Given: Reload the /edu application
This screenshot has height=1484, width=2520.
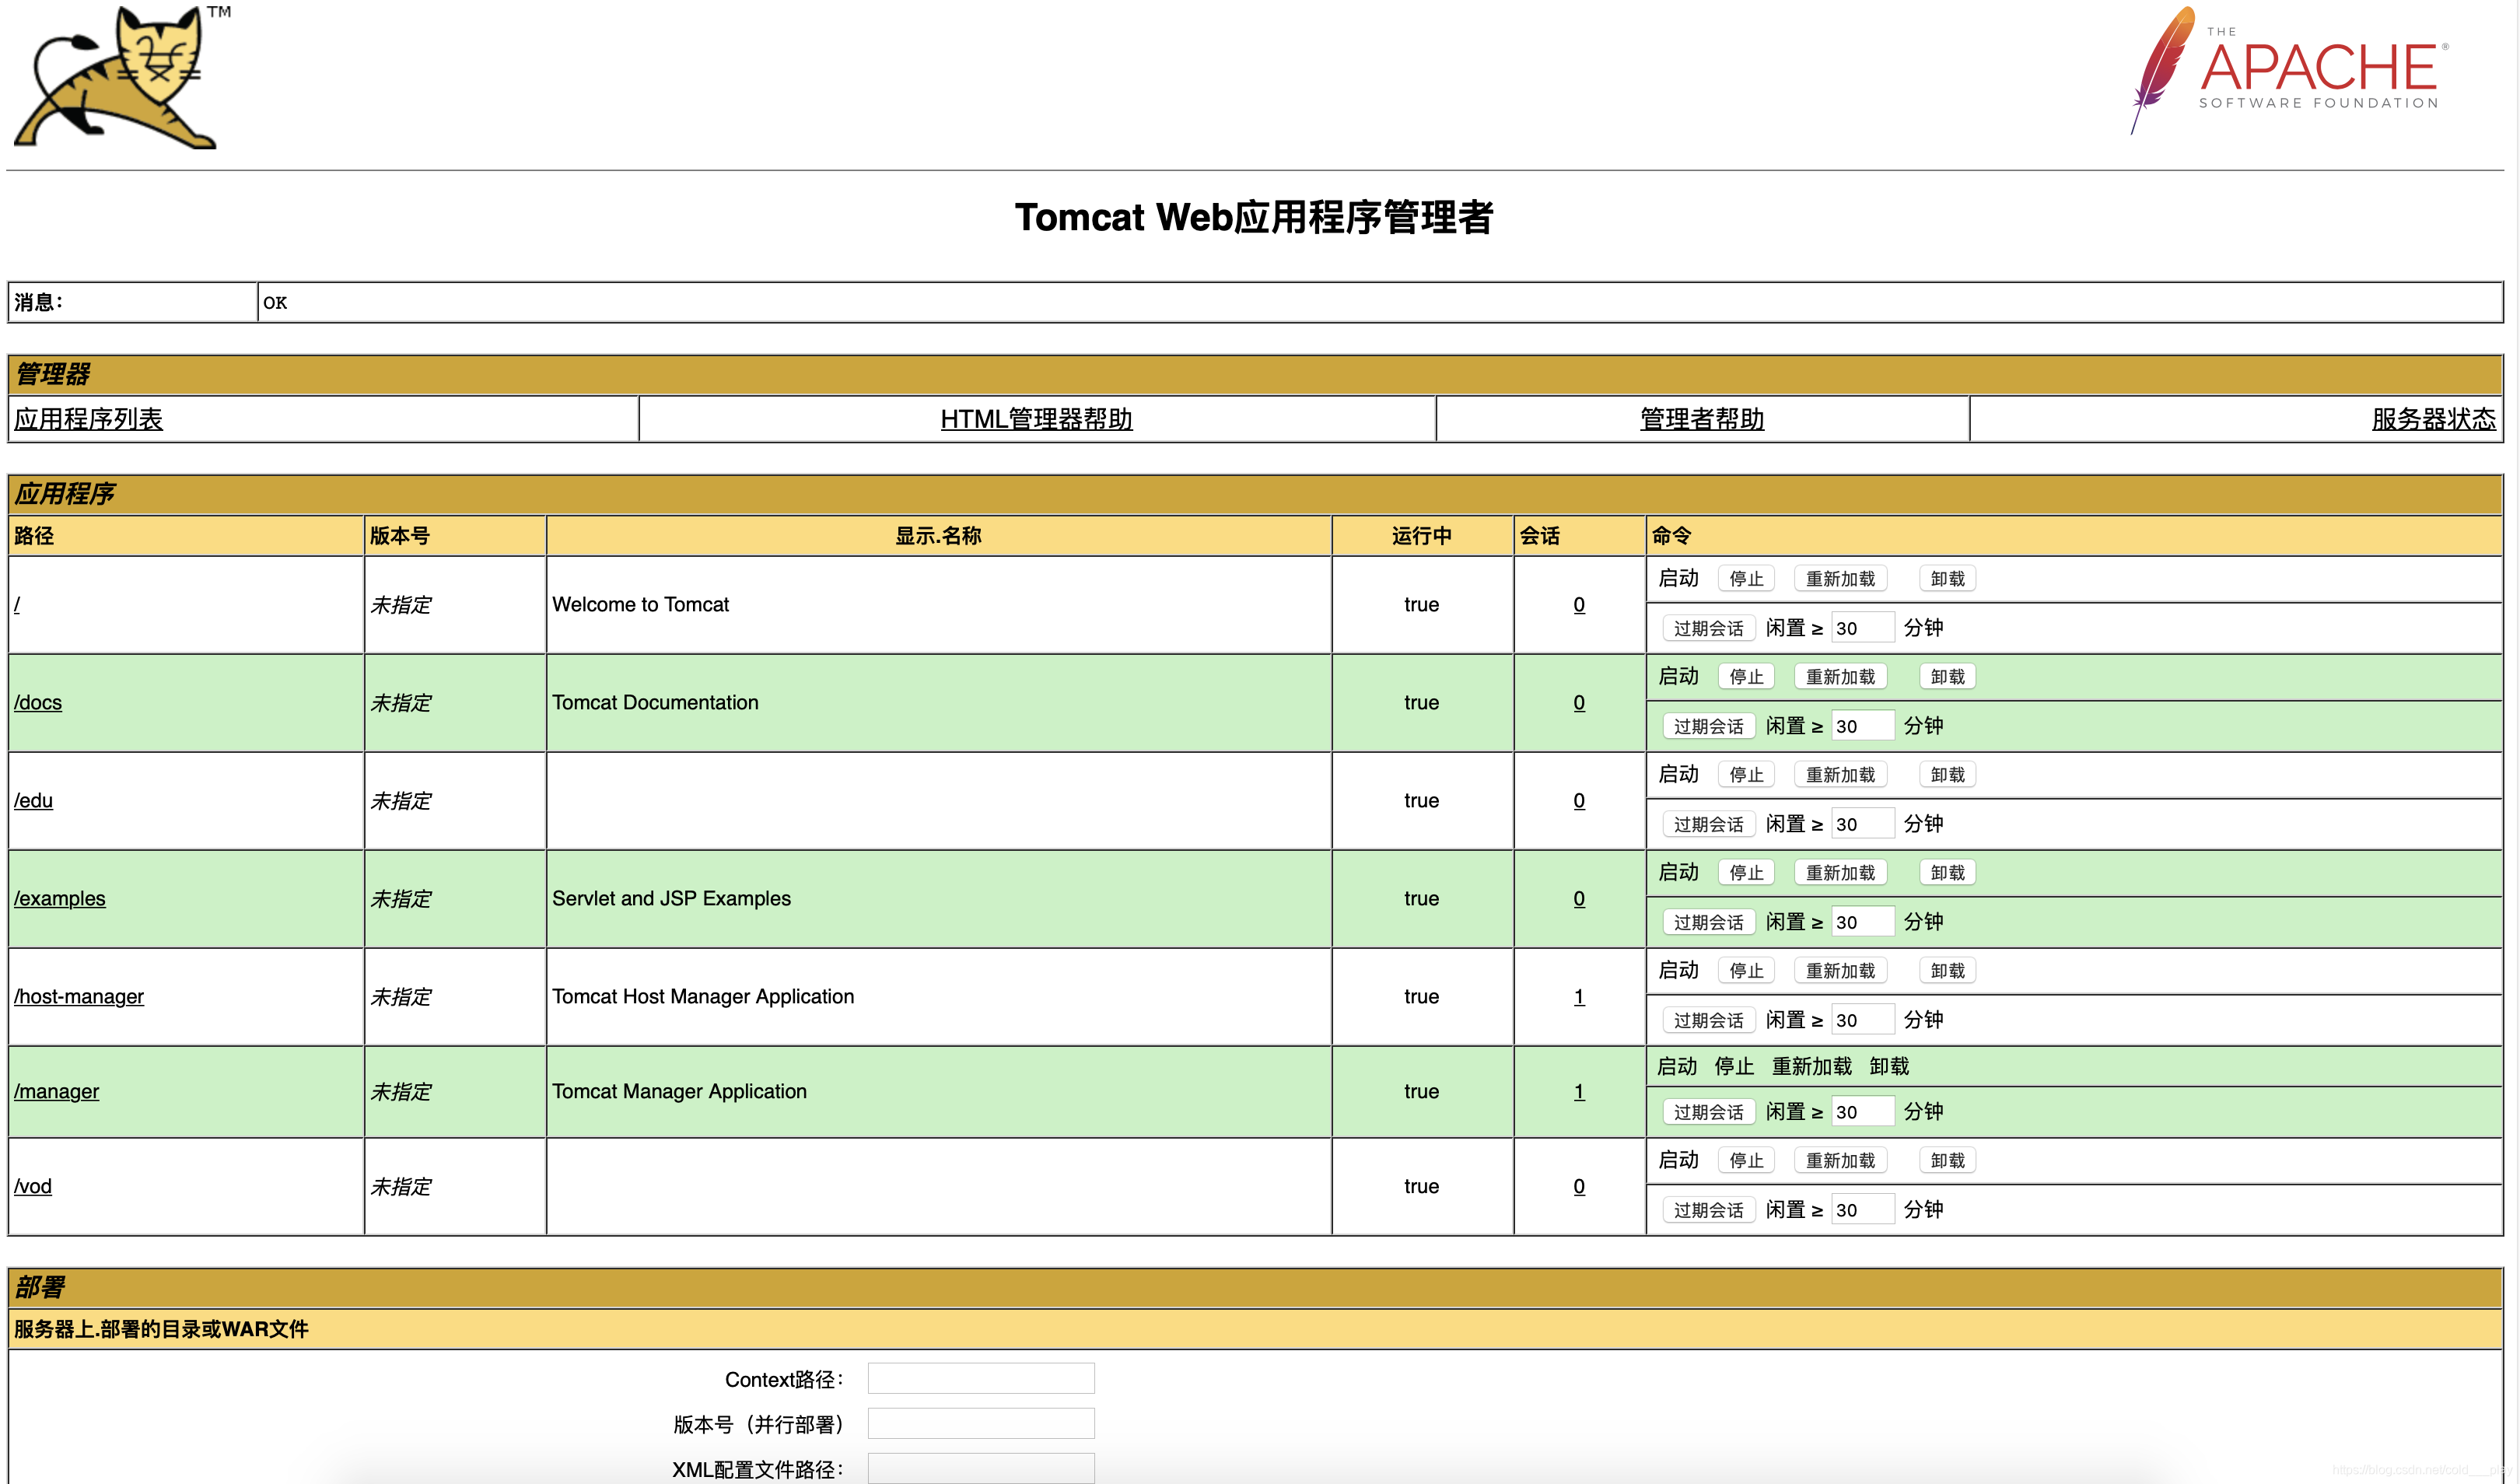Looking at the screenshot, I should coord(1840,774).
